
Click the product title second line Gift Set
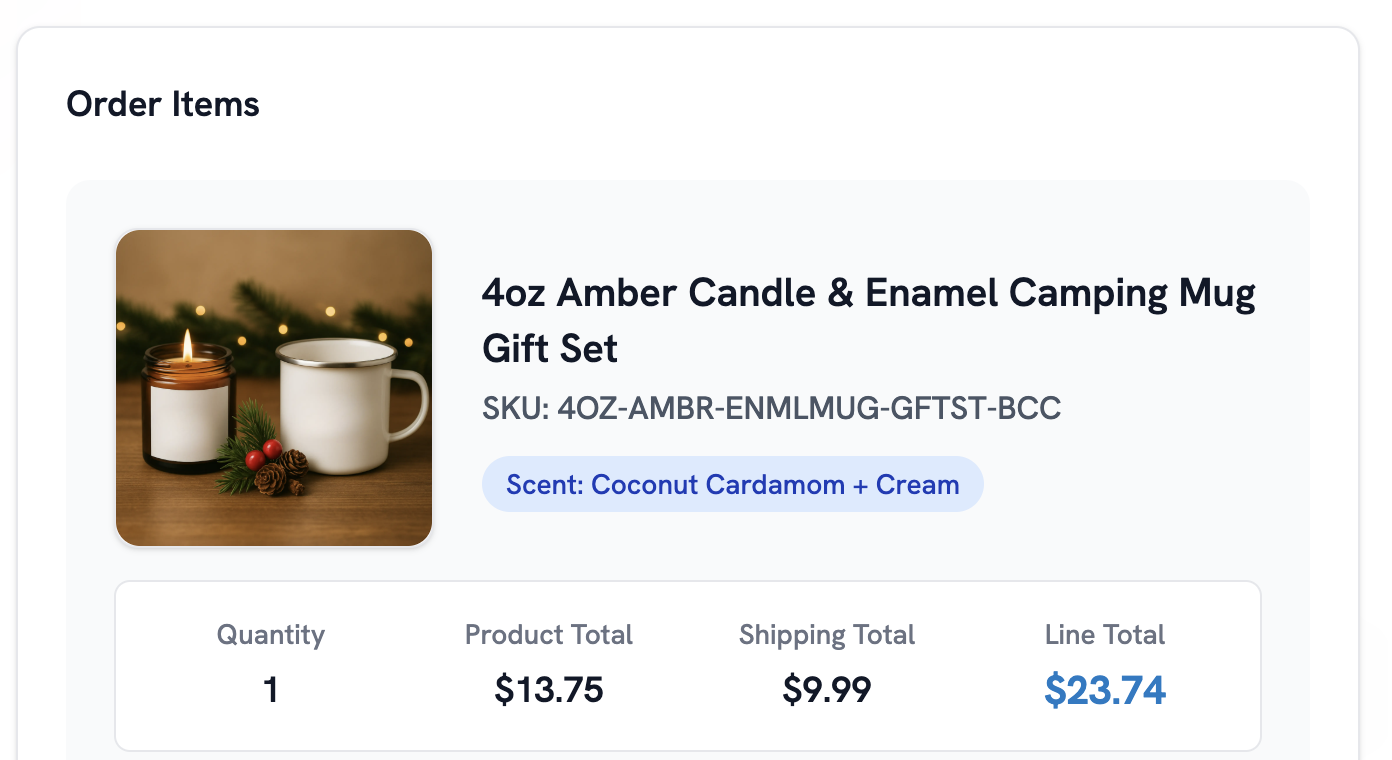(x=550, y=349)
